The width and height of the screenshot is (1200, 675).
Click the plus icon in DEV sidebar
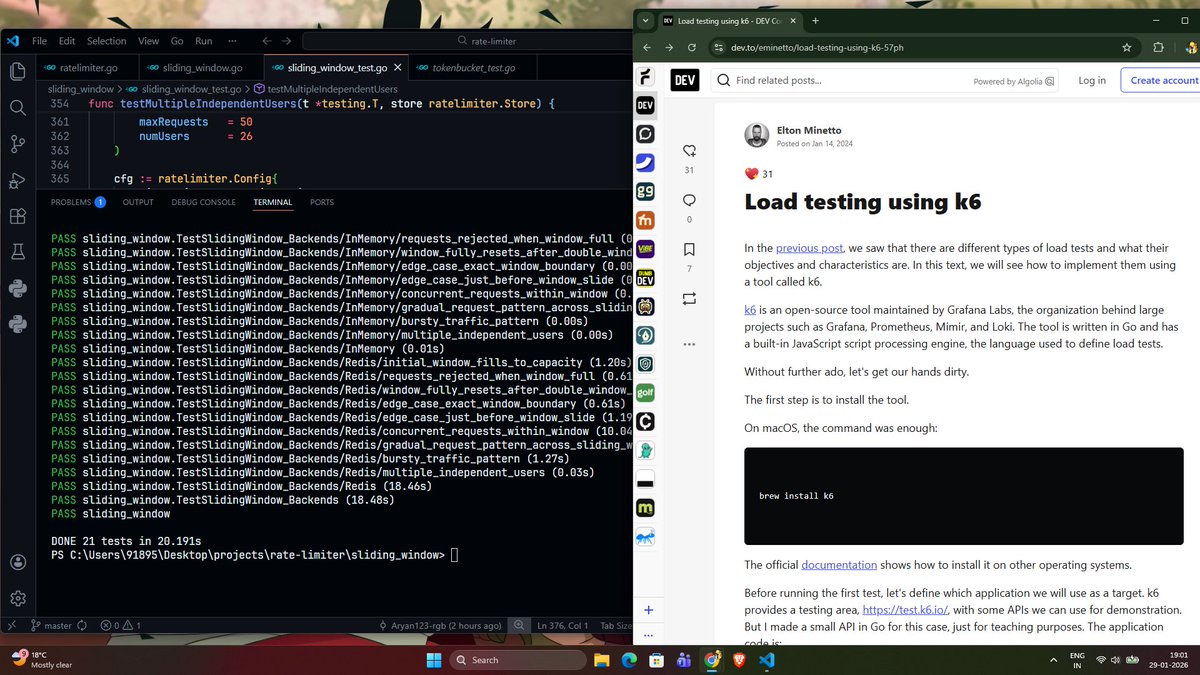coord(648,609)
